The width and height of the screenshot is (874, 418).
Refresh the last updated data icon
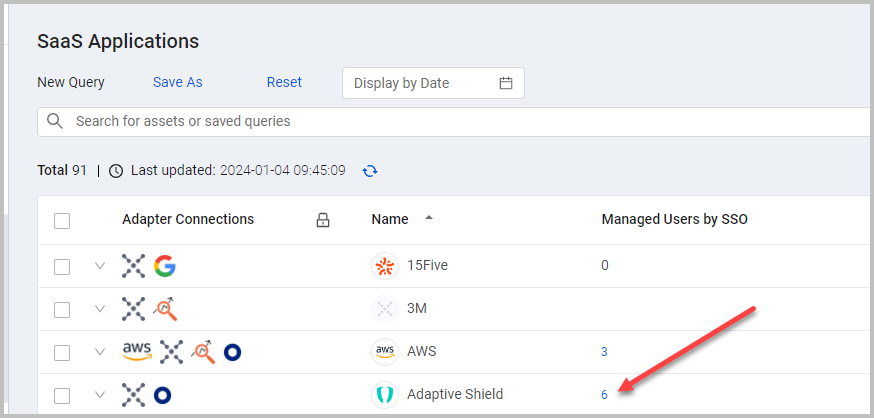tap(370, 171)
